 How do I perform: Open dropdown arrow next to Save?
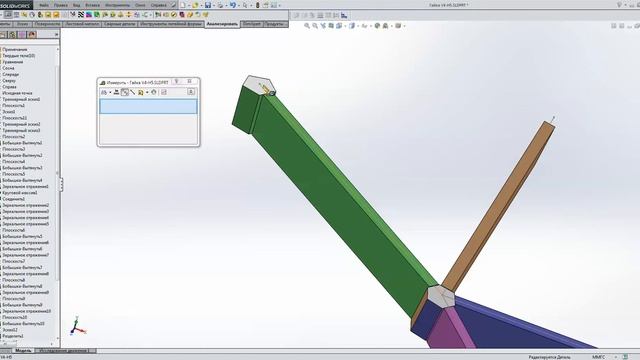[214, 5]
